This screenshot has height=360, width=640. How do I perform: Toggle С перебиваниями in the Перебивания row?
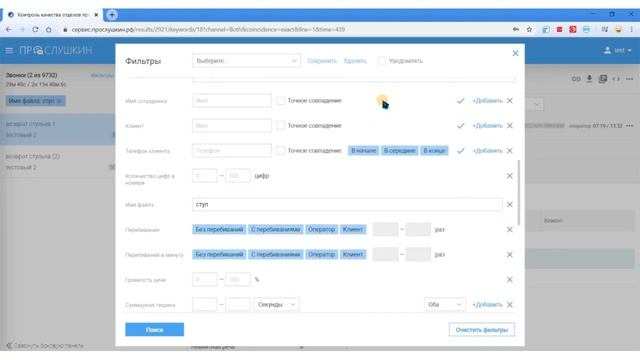point(276,229)
